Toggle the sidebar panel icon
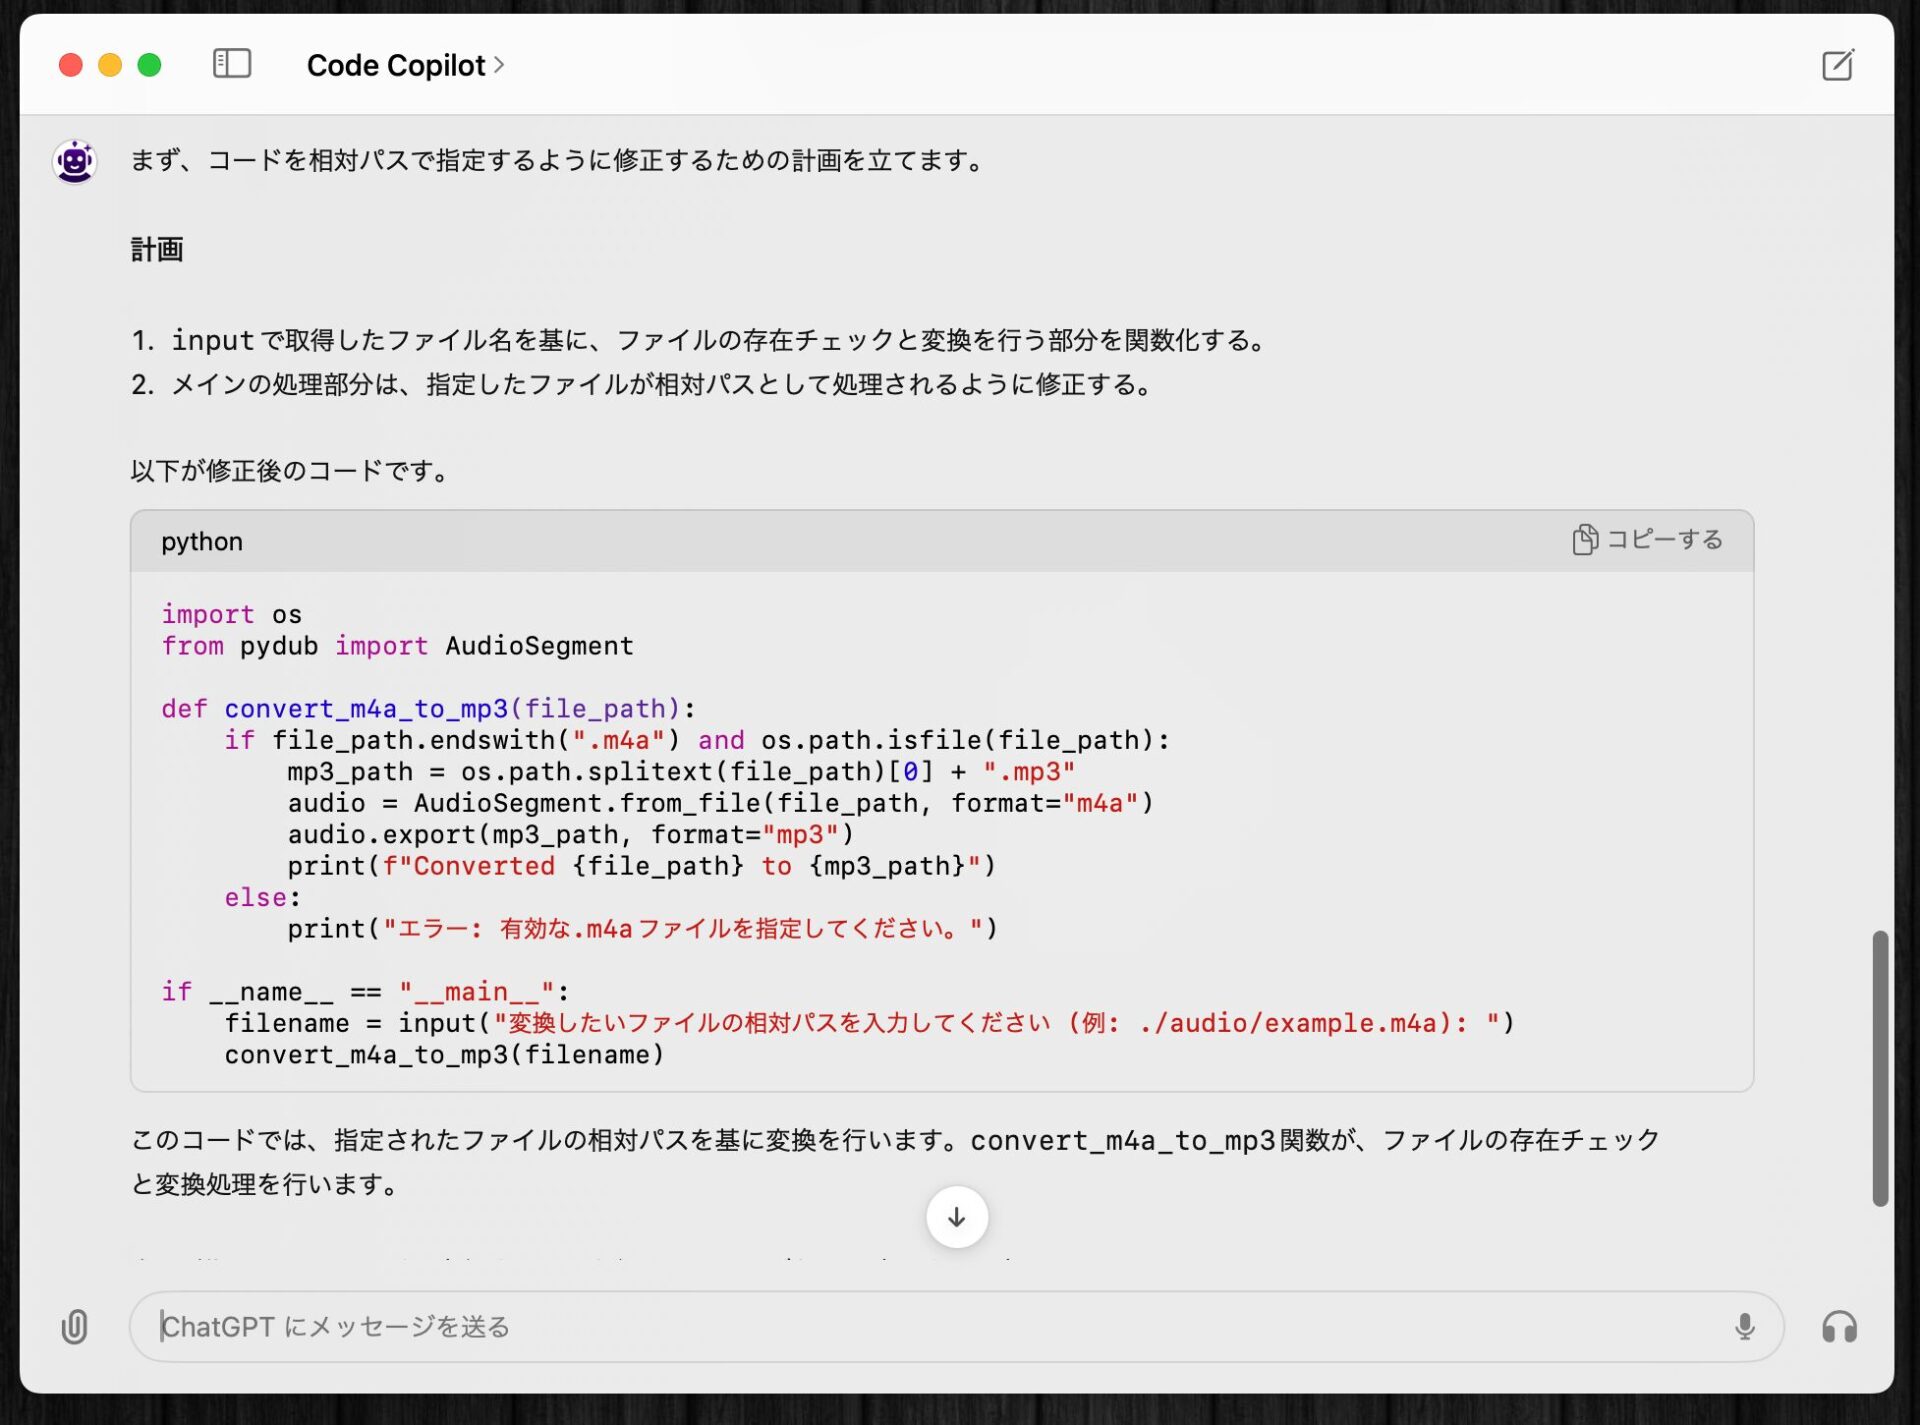Screen dimensions: 1920x1425 click(x=232, y=64)
